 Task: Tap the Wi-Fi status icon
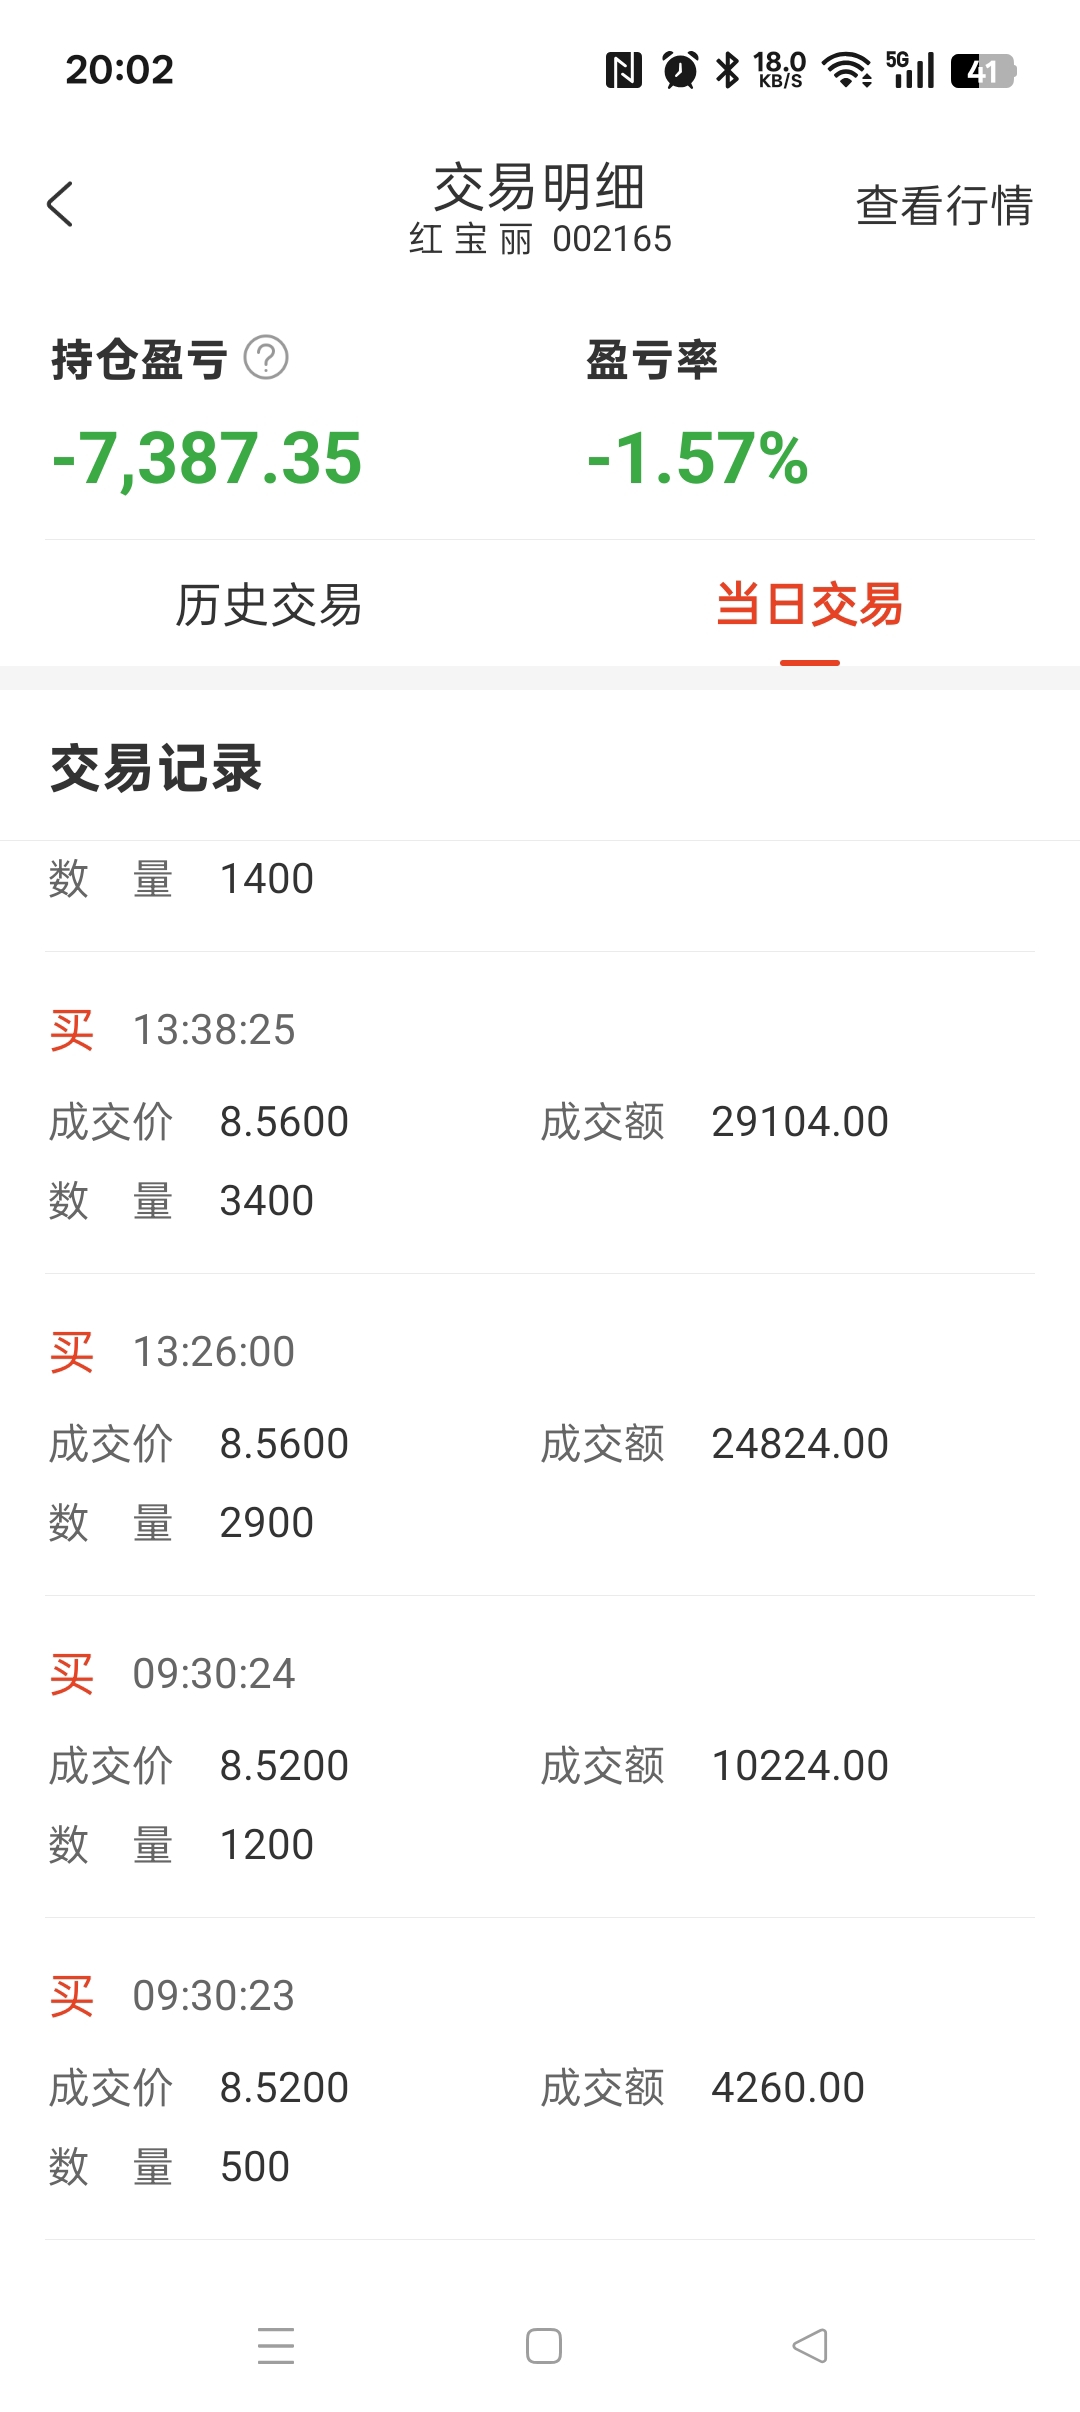click(847, 70)
